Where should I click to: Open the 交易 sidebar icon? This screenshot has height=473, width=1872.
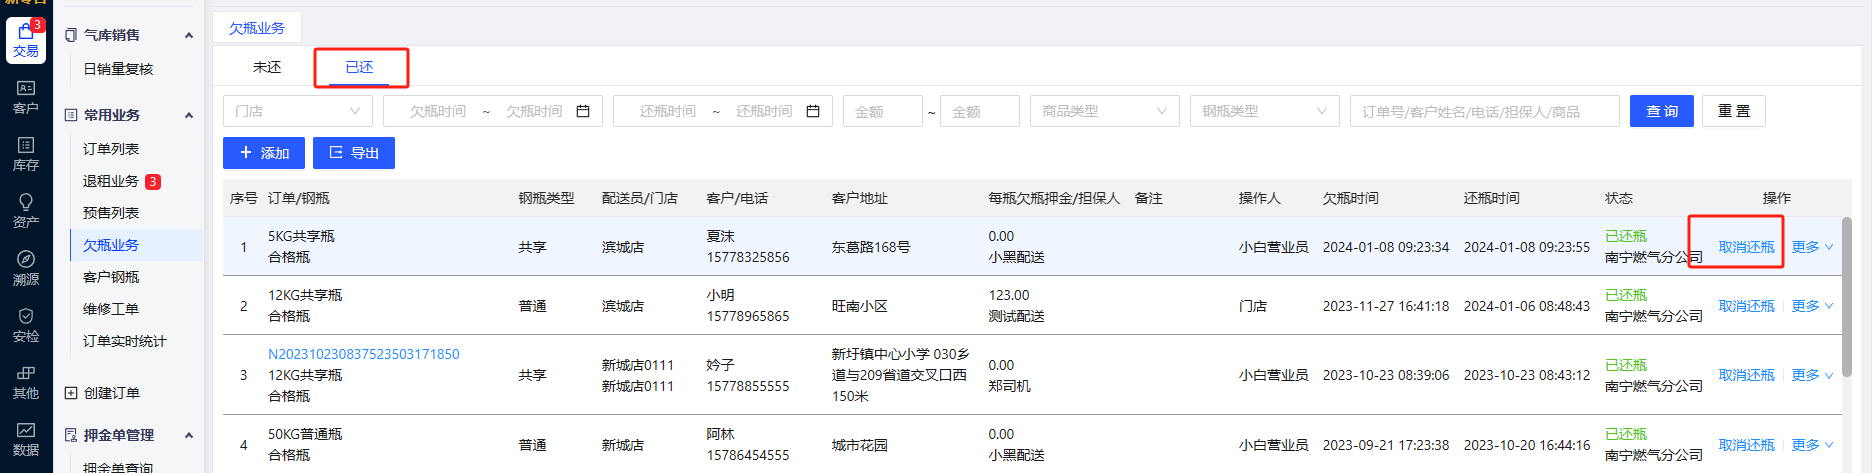pyautogui.click(x=26, y=40)
